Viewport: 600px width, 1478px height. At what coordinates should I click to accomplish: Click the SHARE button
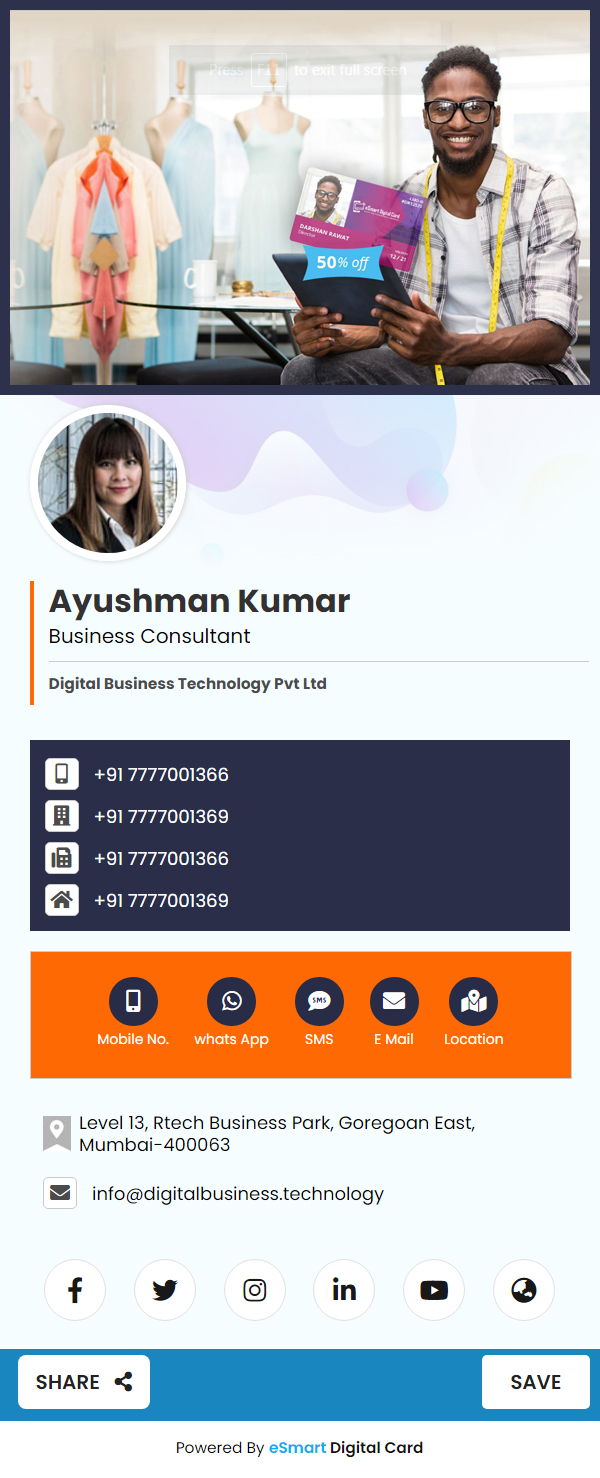84,1382
